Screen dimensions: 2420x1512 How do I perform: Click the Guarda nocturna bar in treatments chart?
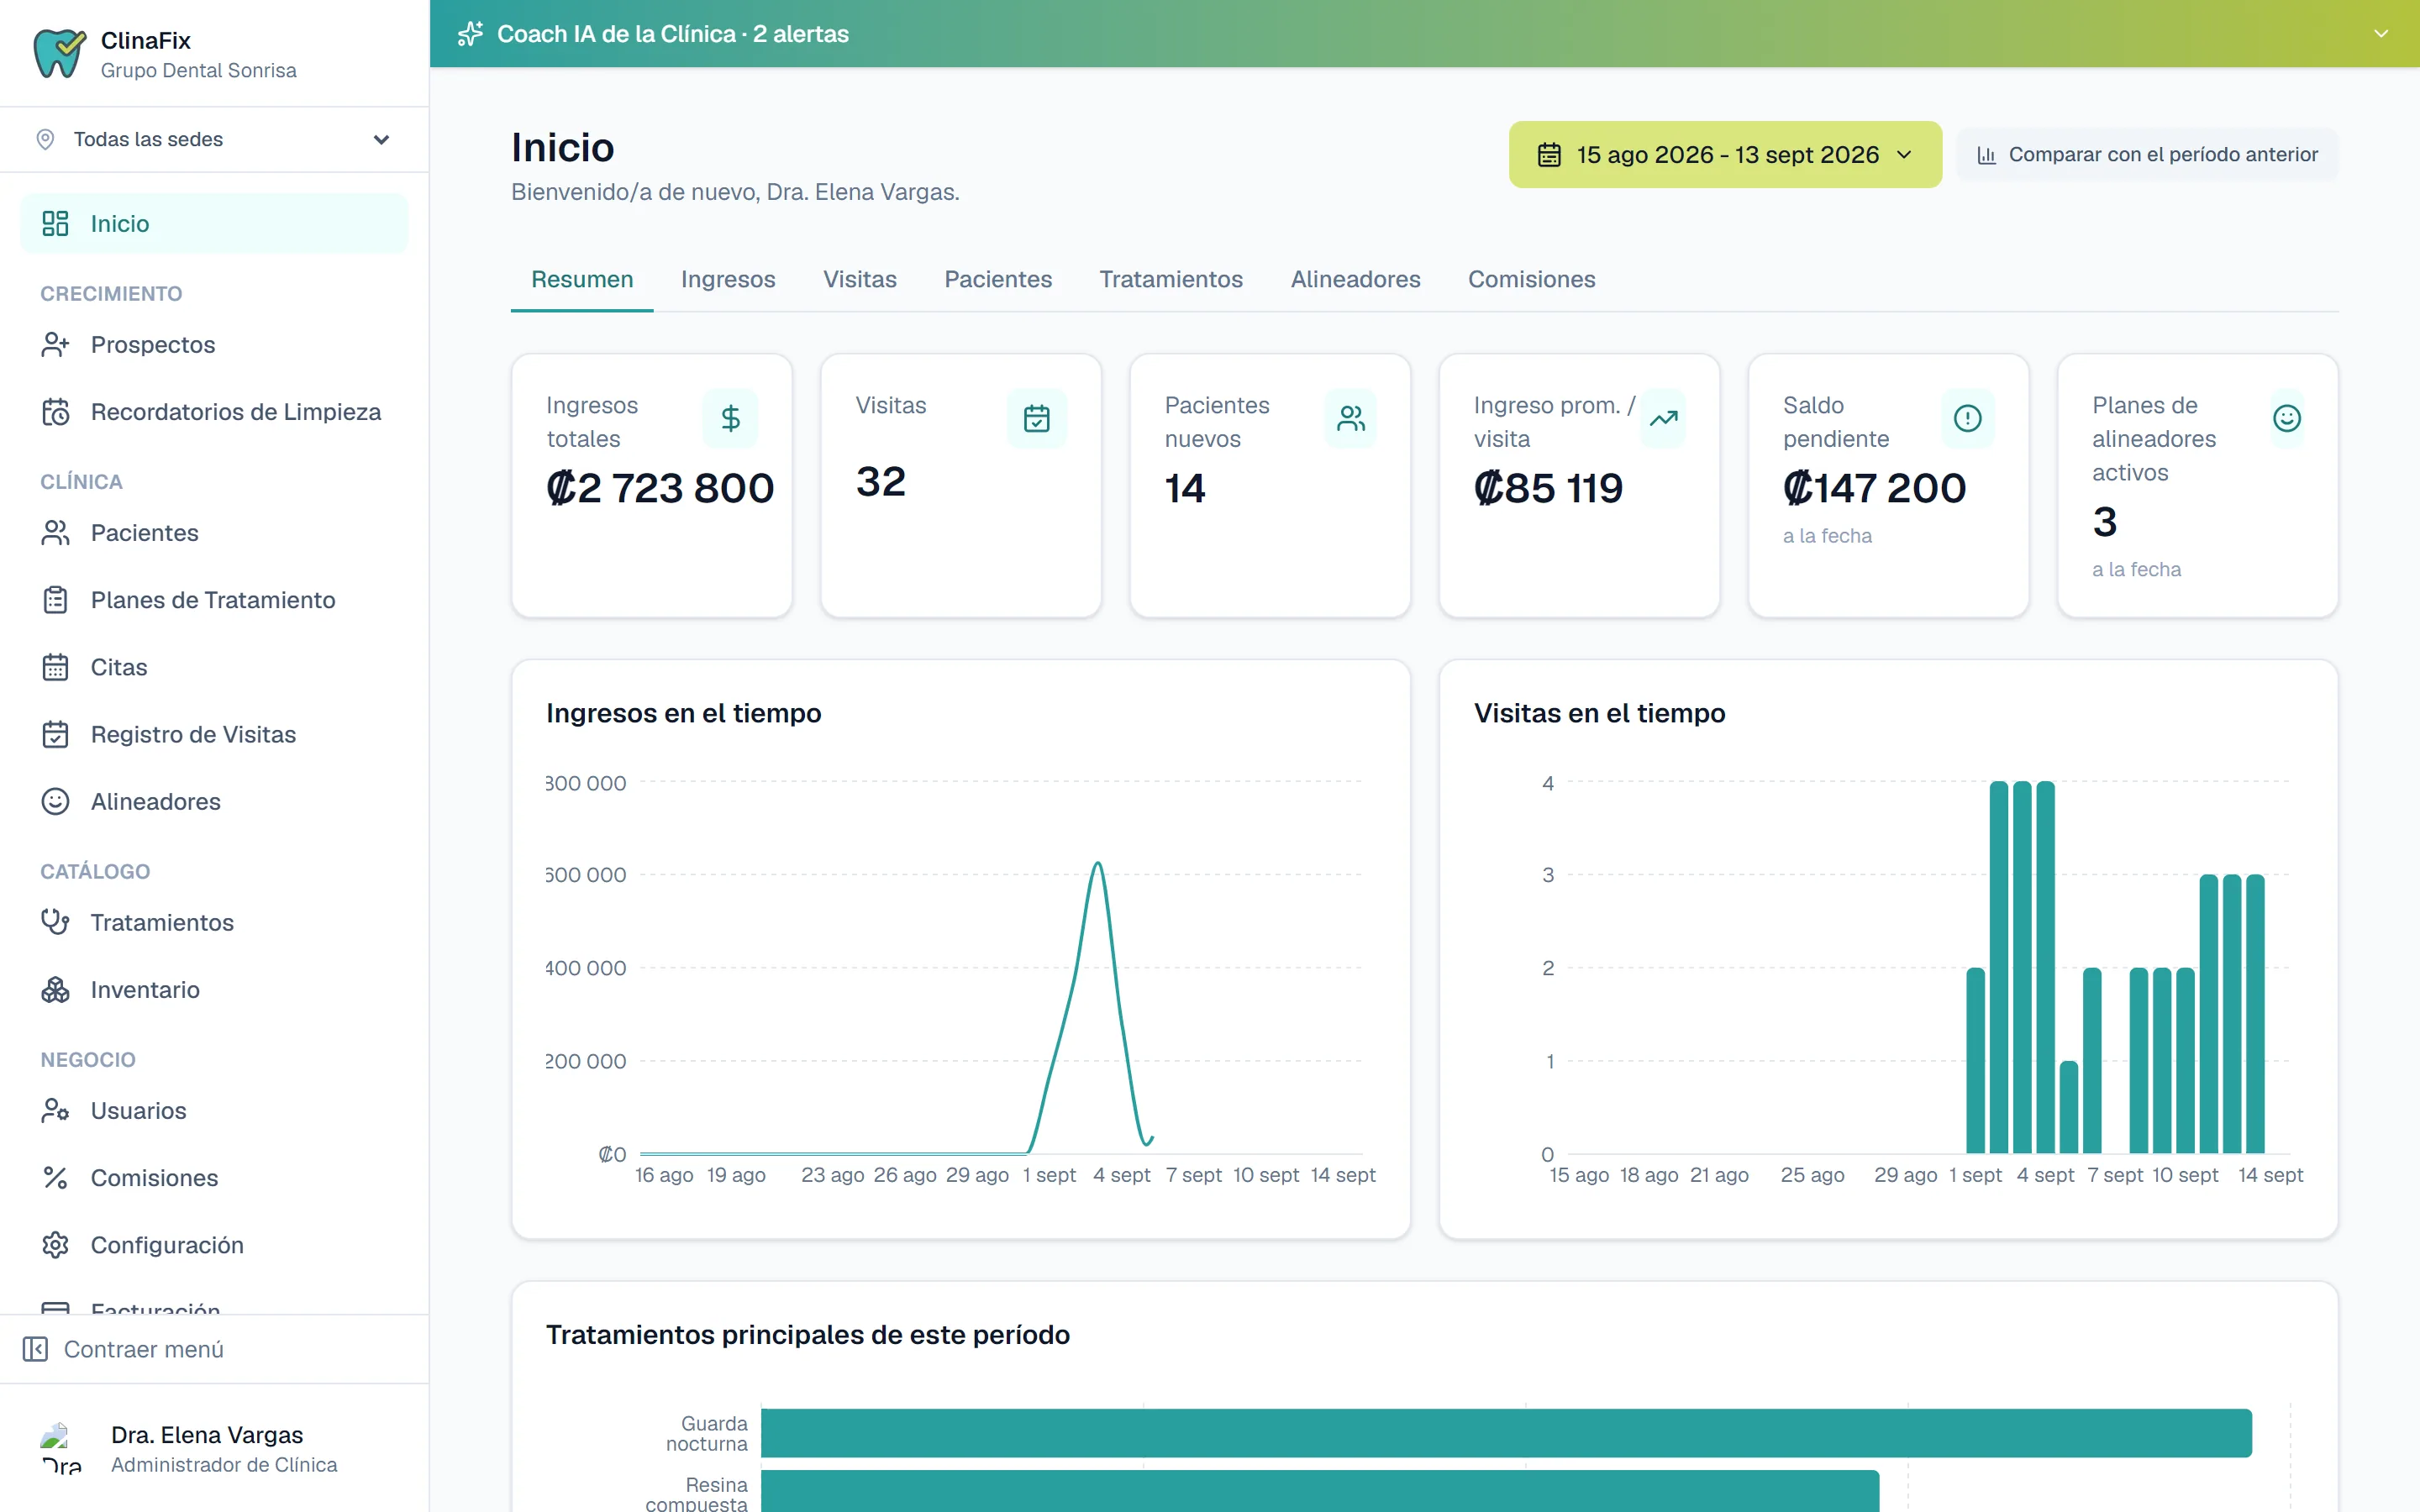coord(1506,1432)
